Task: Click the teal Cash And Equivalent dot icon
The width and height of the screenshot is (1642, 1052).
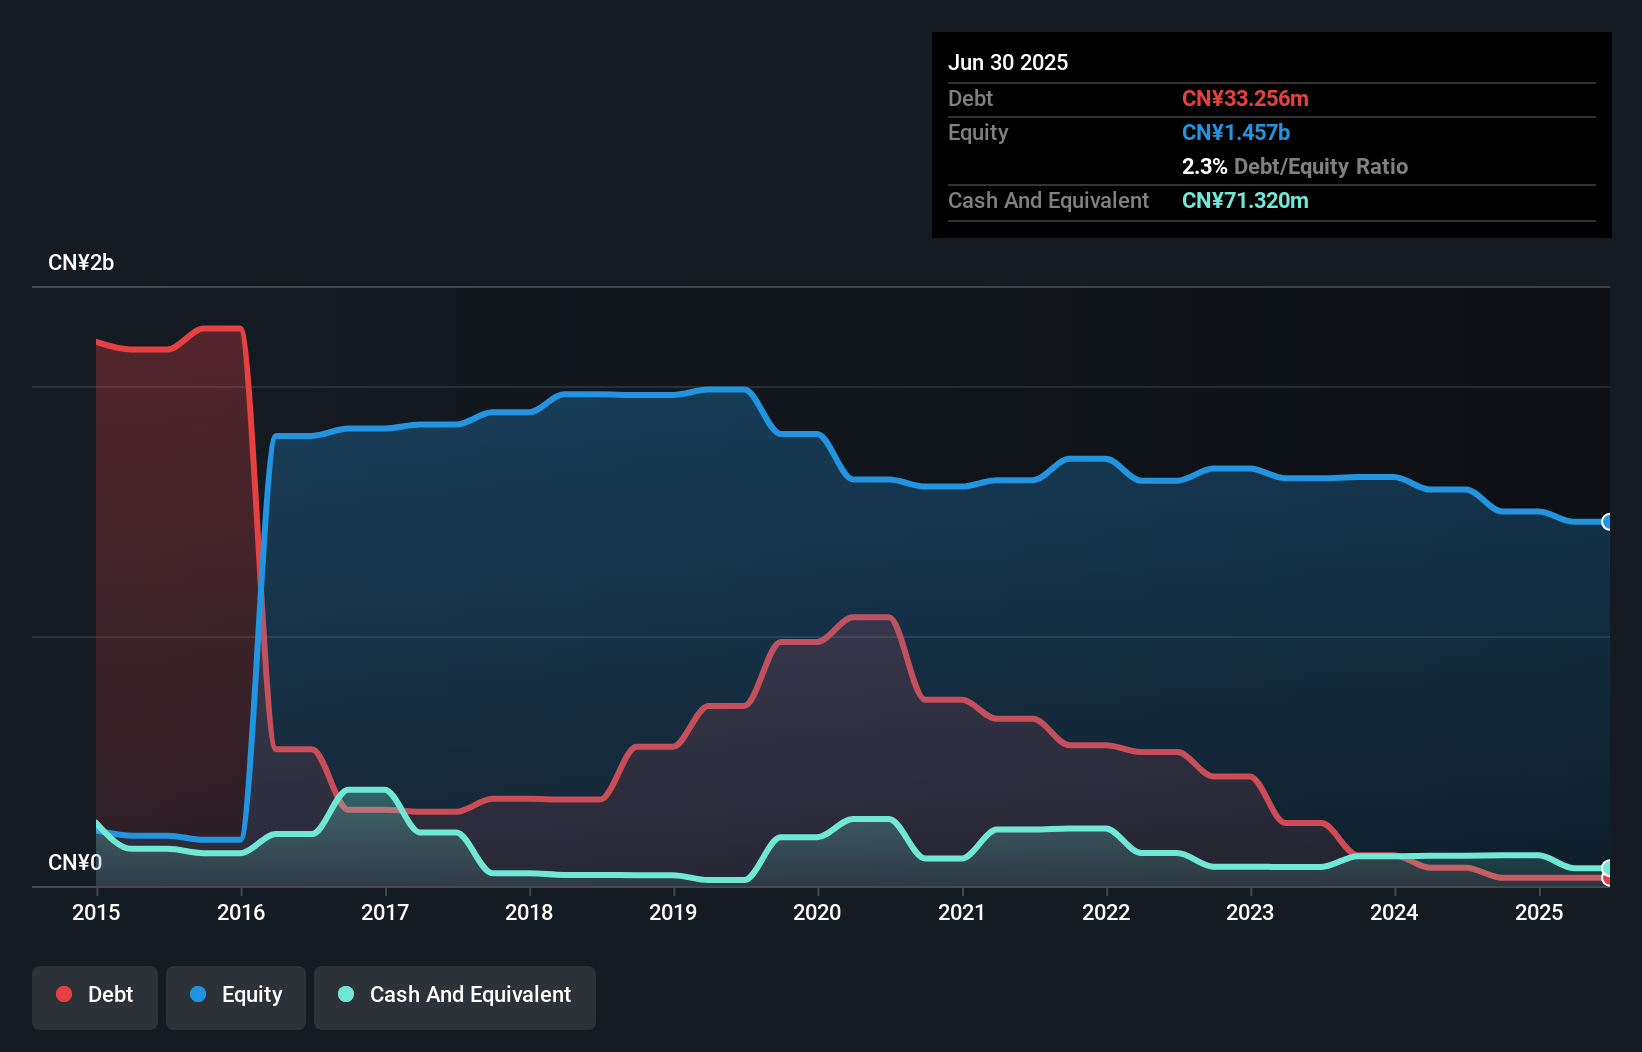Action: pyautogui.click(x=345, y=994)
